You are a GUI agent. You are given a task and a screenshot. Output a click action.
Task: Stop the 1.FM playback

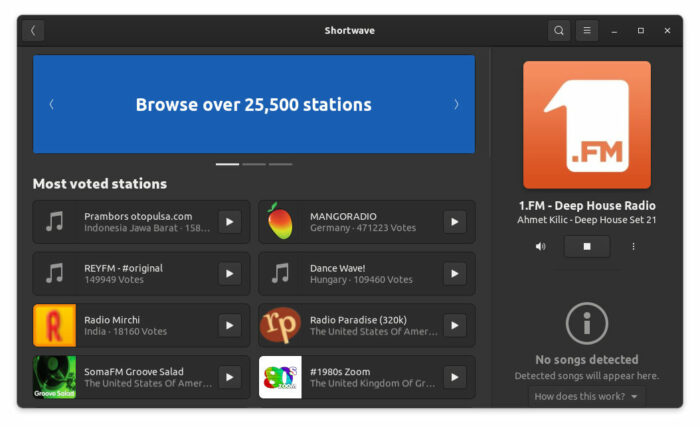pyautogui.click(x=587, y=247)
